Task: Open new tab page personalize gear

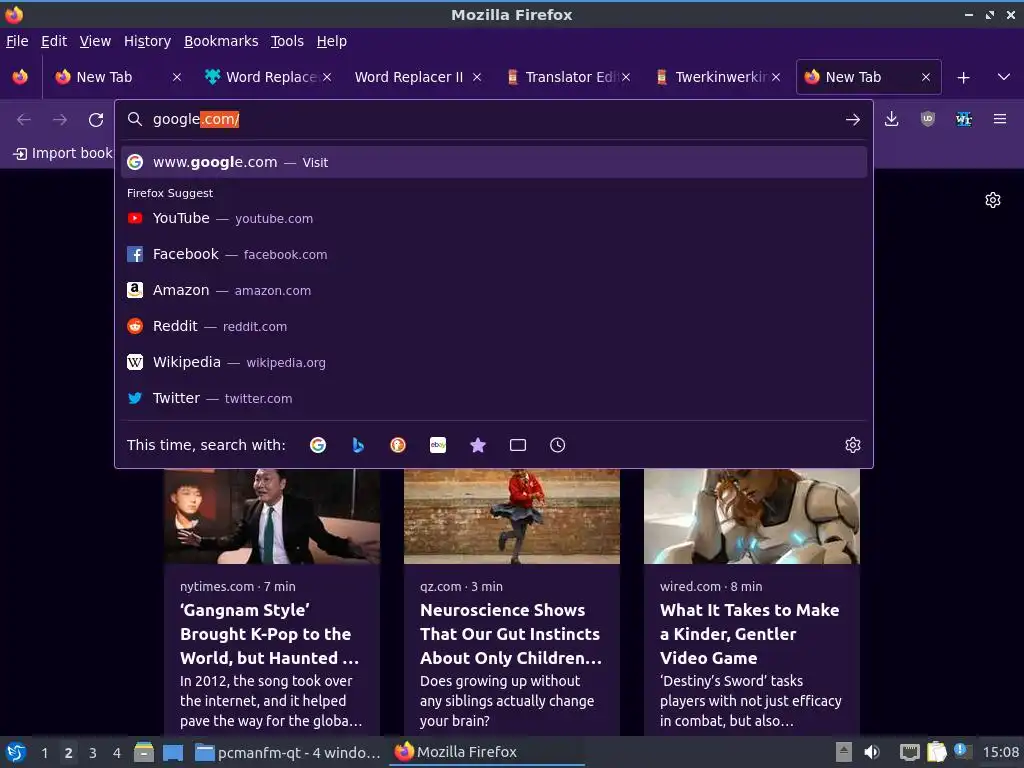Action: coord(993,200)
